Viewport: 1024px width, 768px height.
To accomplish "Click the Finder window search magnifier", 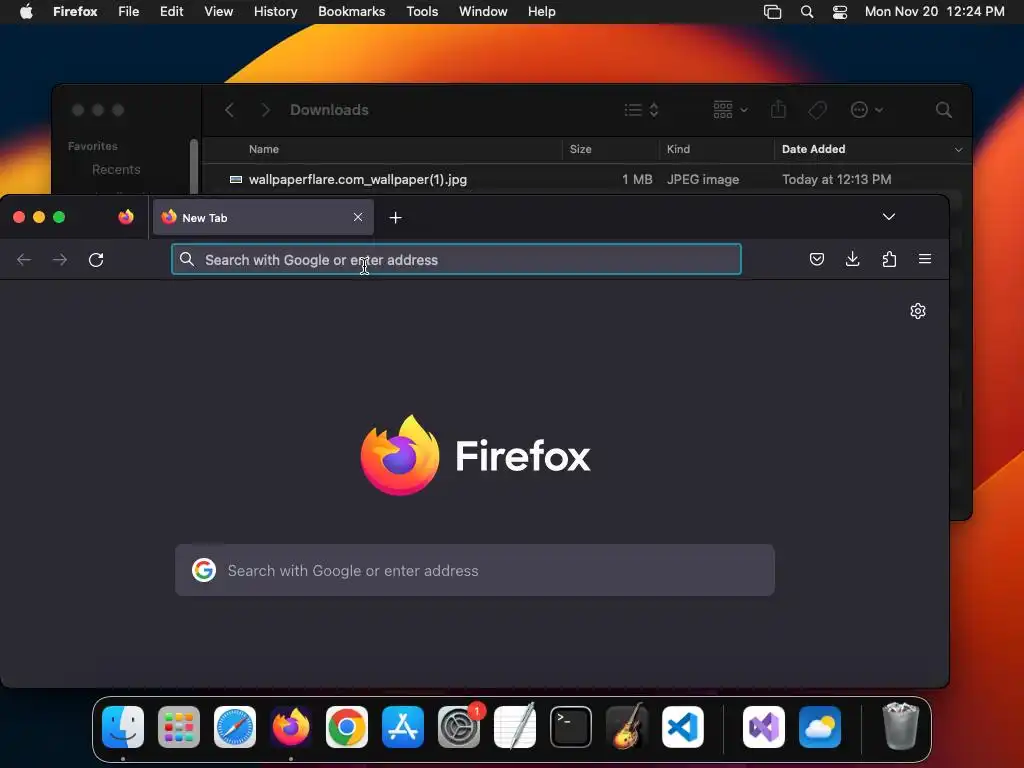I will point(943,110).
